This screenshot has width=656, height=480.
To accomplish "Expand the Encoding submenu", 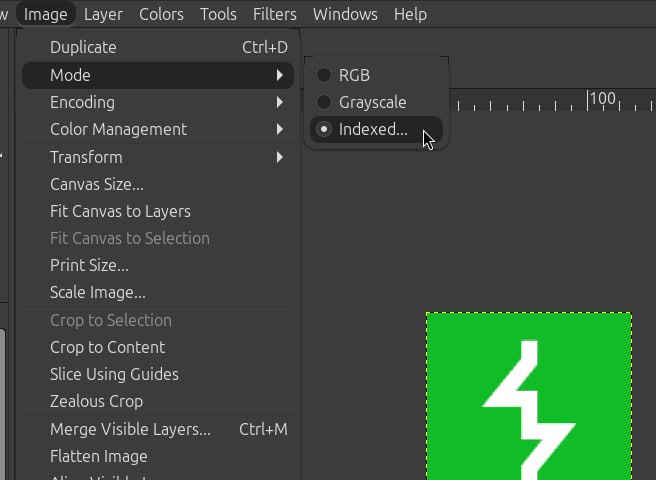I will point(158,103).
